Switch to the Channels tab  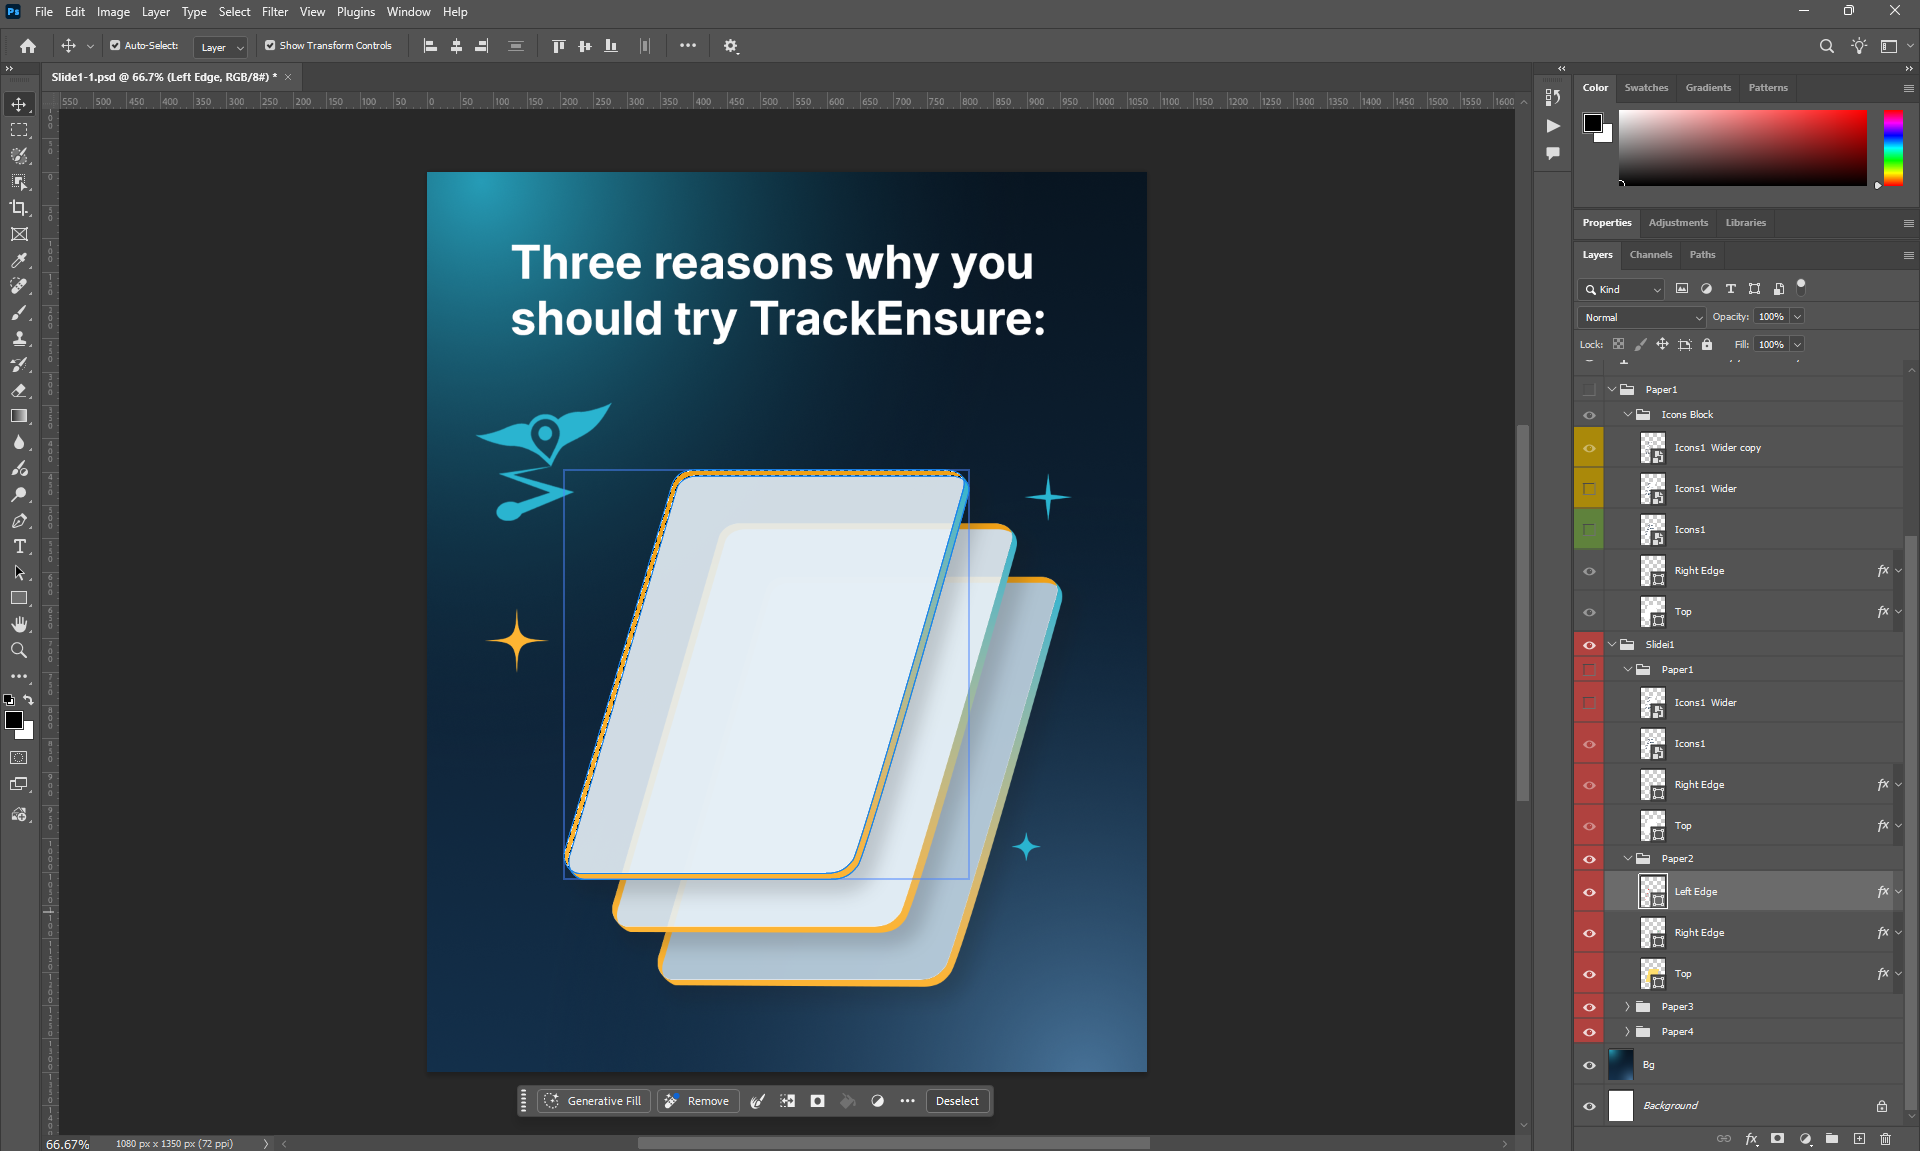click(x=1651, y=255)
